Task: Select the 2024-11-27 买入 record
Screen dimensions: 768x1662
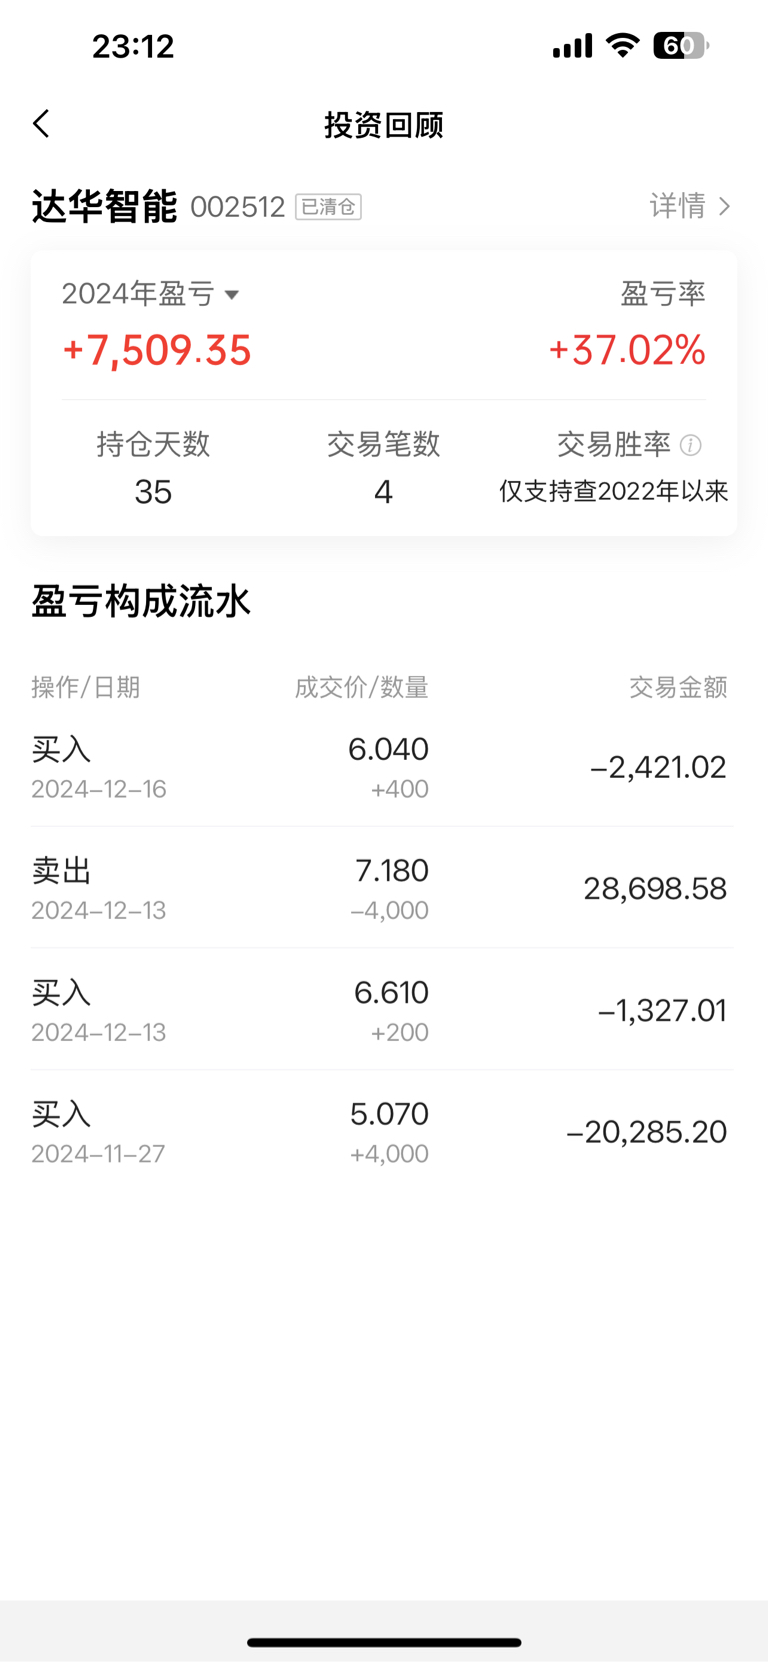Action: point(381,1132)
